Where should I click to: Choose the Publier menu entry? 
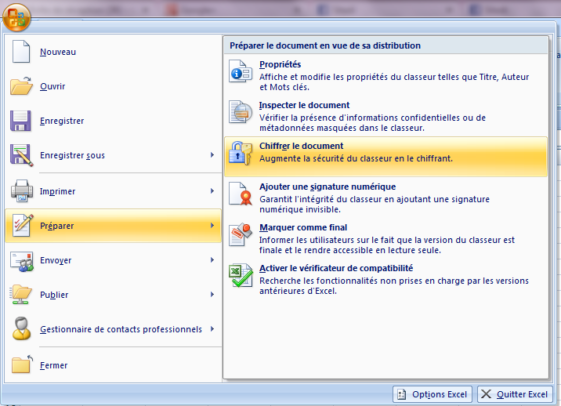[113, 295]
